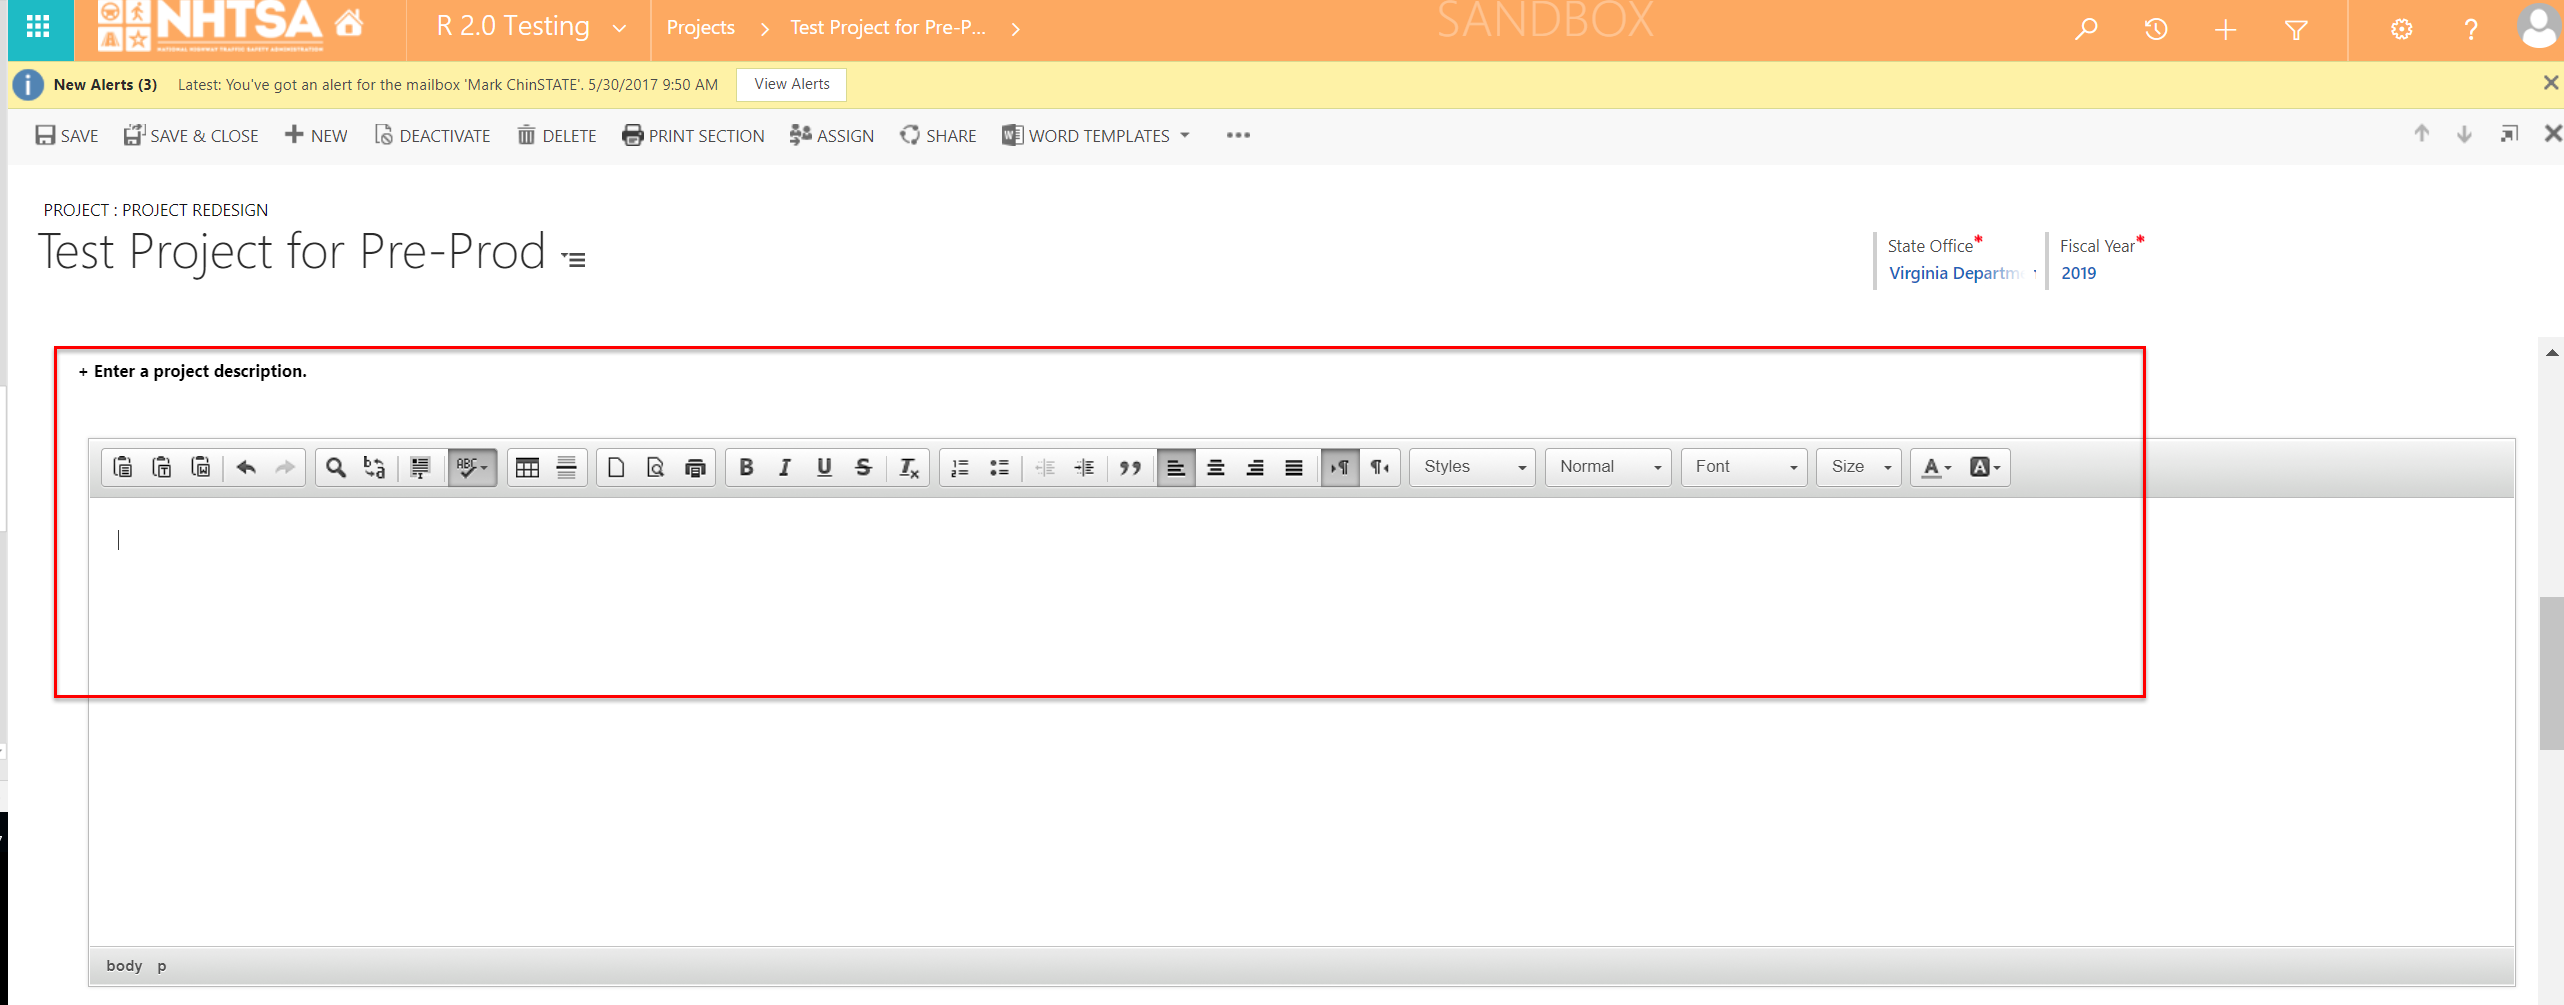Open Projects in the breadcrumb
Image resolution: width=2564 pixels, height=1005 pixels.
[701, 28]
